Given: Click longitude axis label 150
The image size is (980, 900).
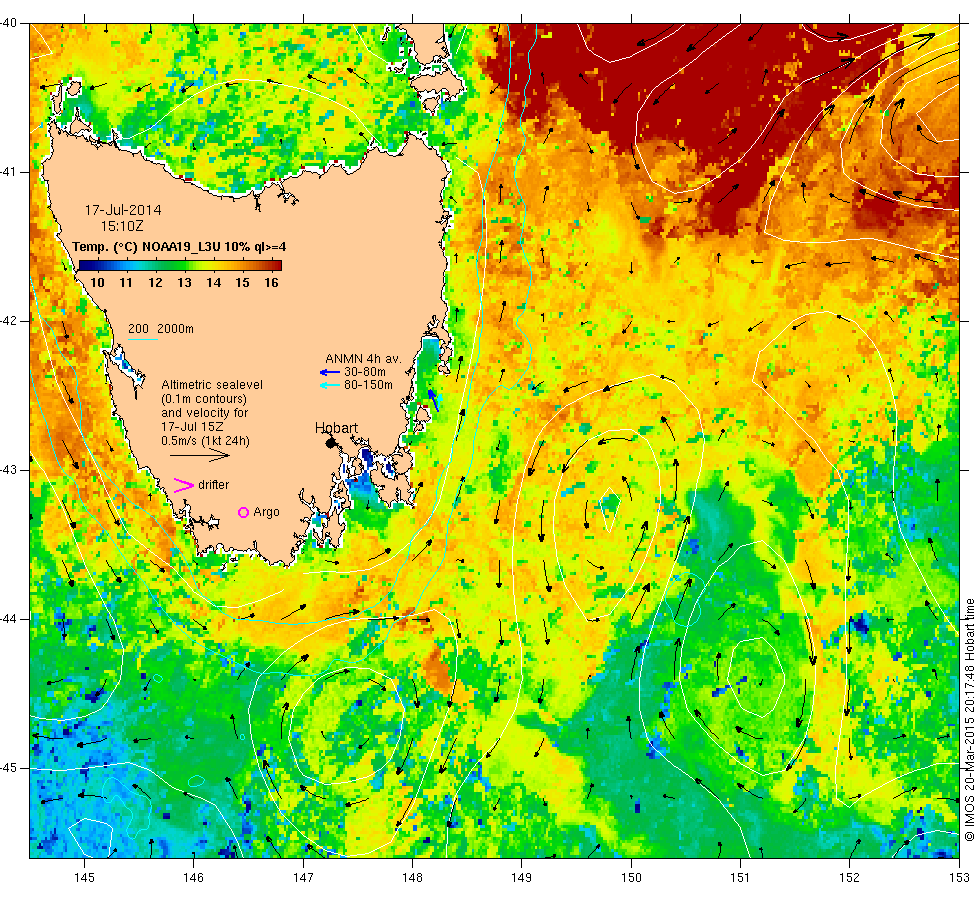Looking at the screenshot, I should click(631, 878).
